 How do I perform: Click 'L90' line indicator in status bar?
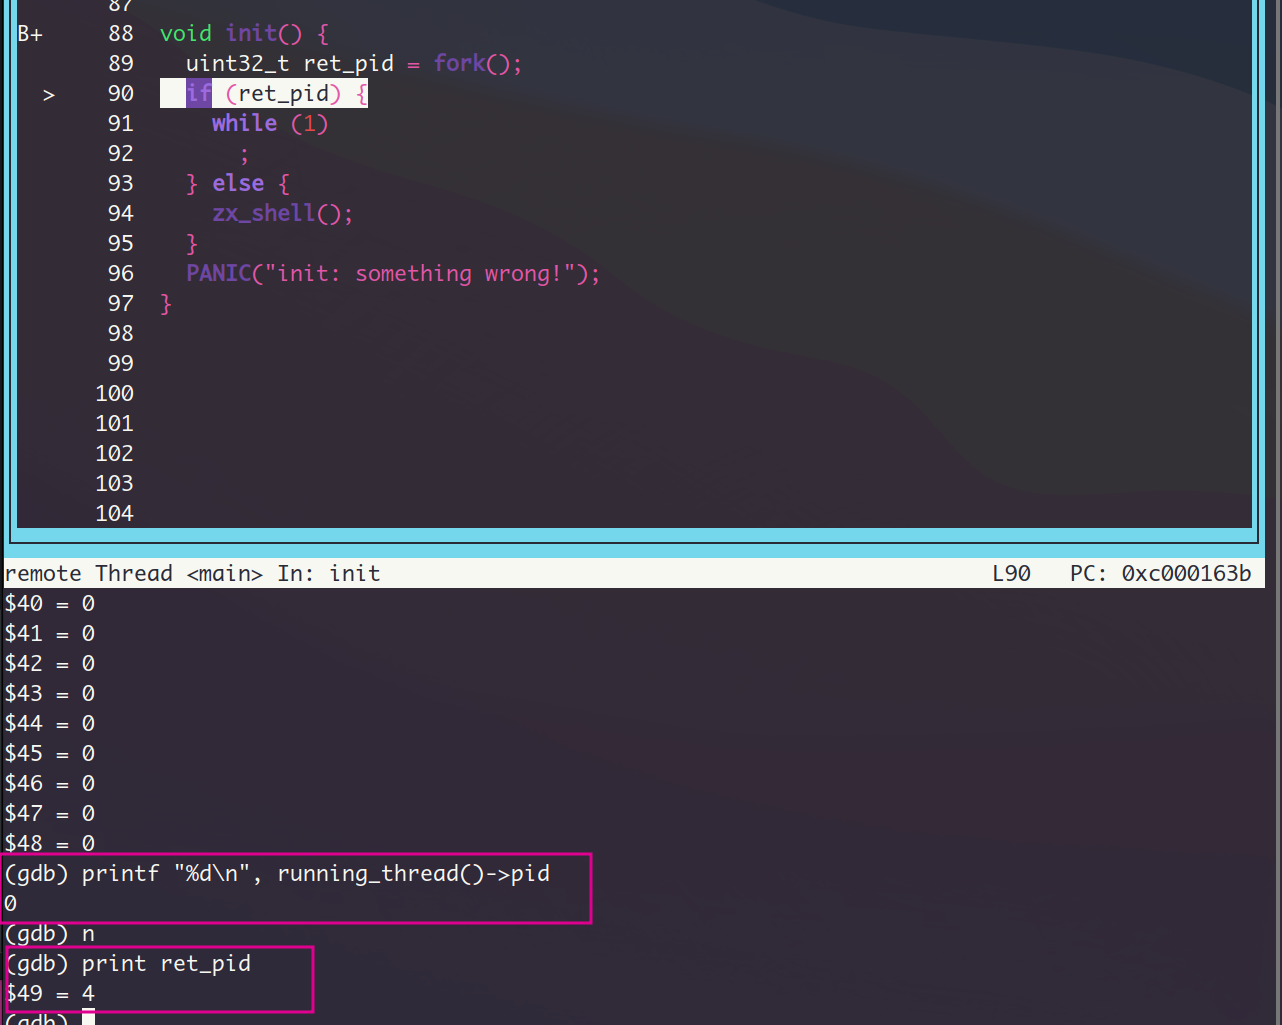click(1011, 574)
